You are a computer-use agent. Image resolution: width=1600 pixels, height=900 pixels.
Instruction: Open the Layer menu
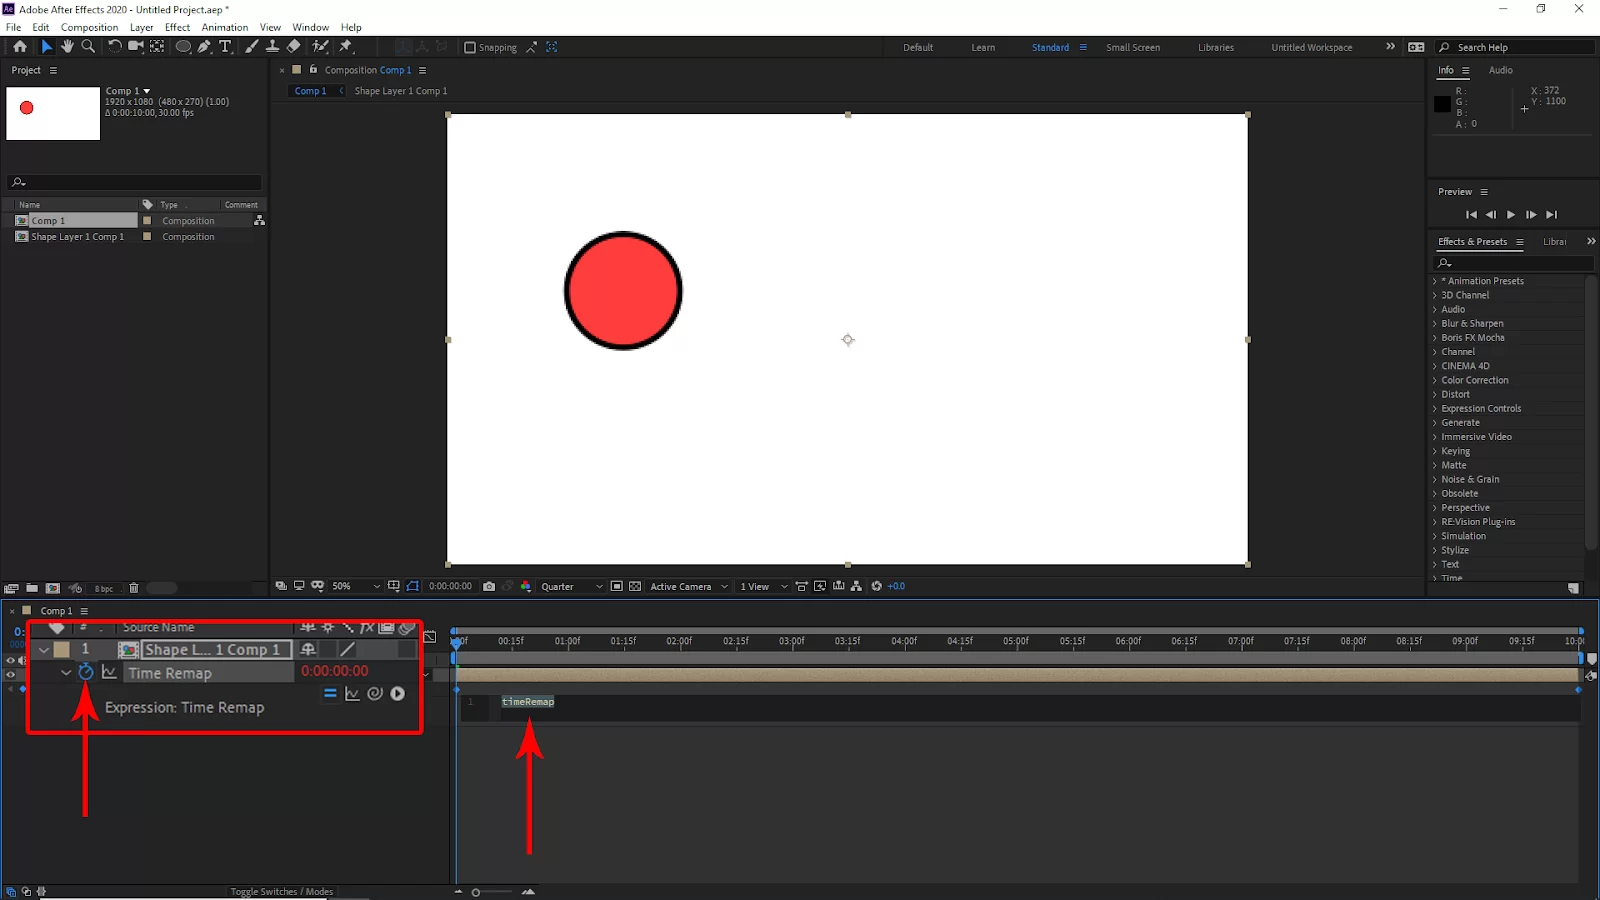(x=142, y=27)
